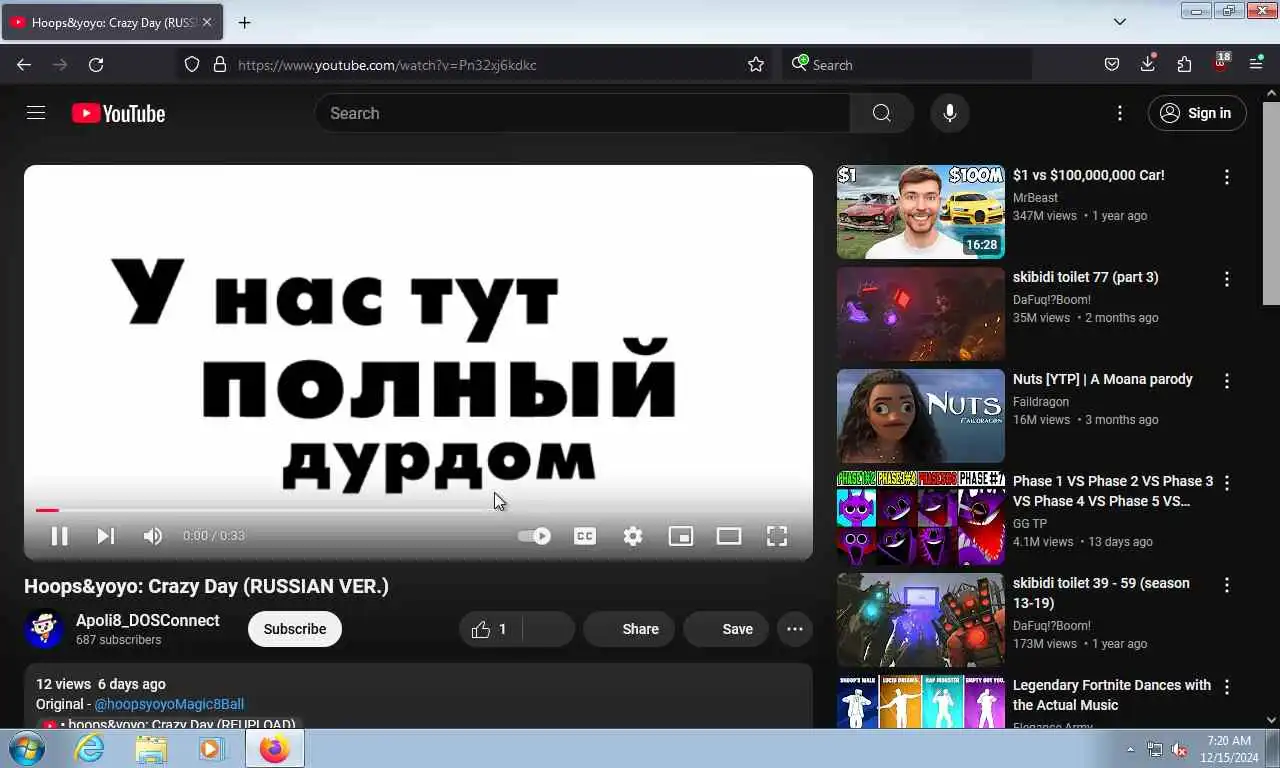Image resolution: width=1280 pixels, height=768 pixels.
Task: Dislike the video
Action: 549,629
